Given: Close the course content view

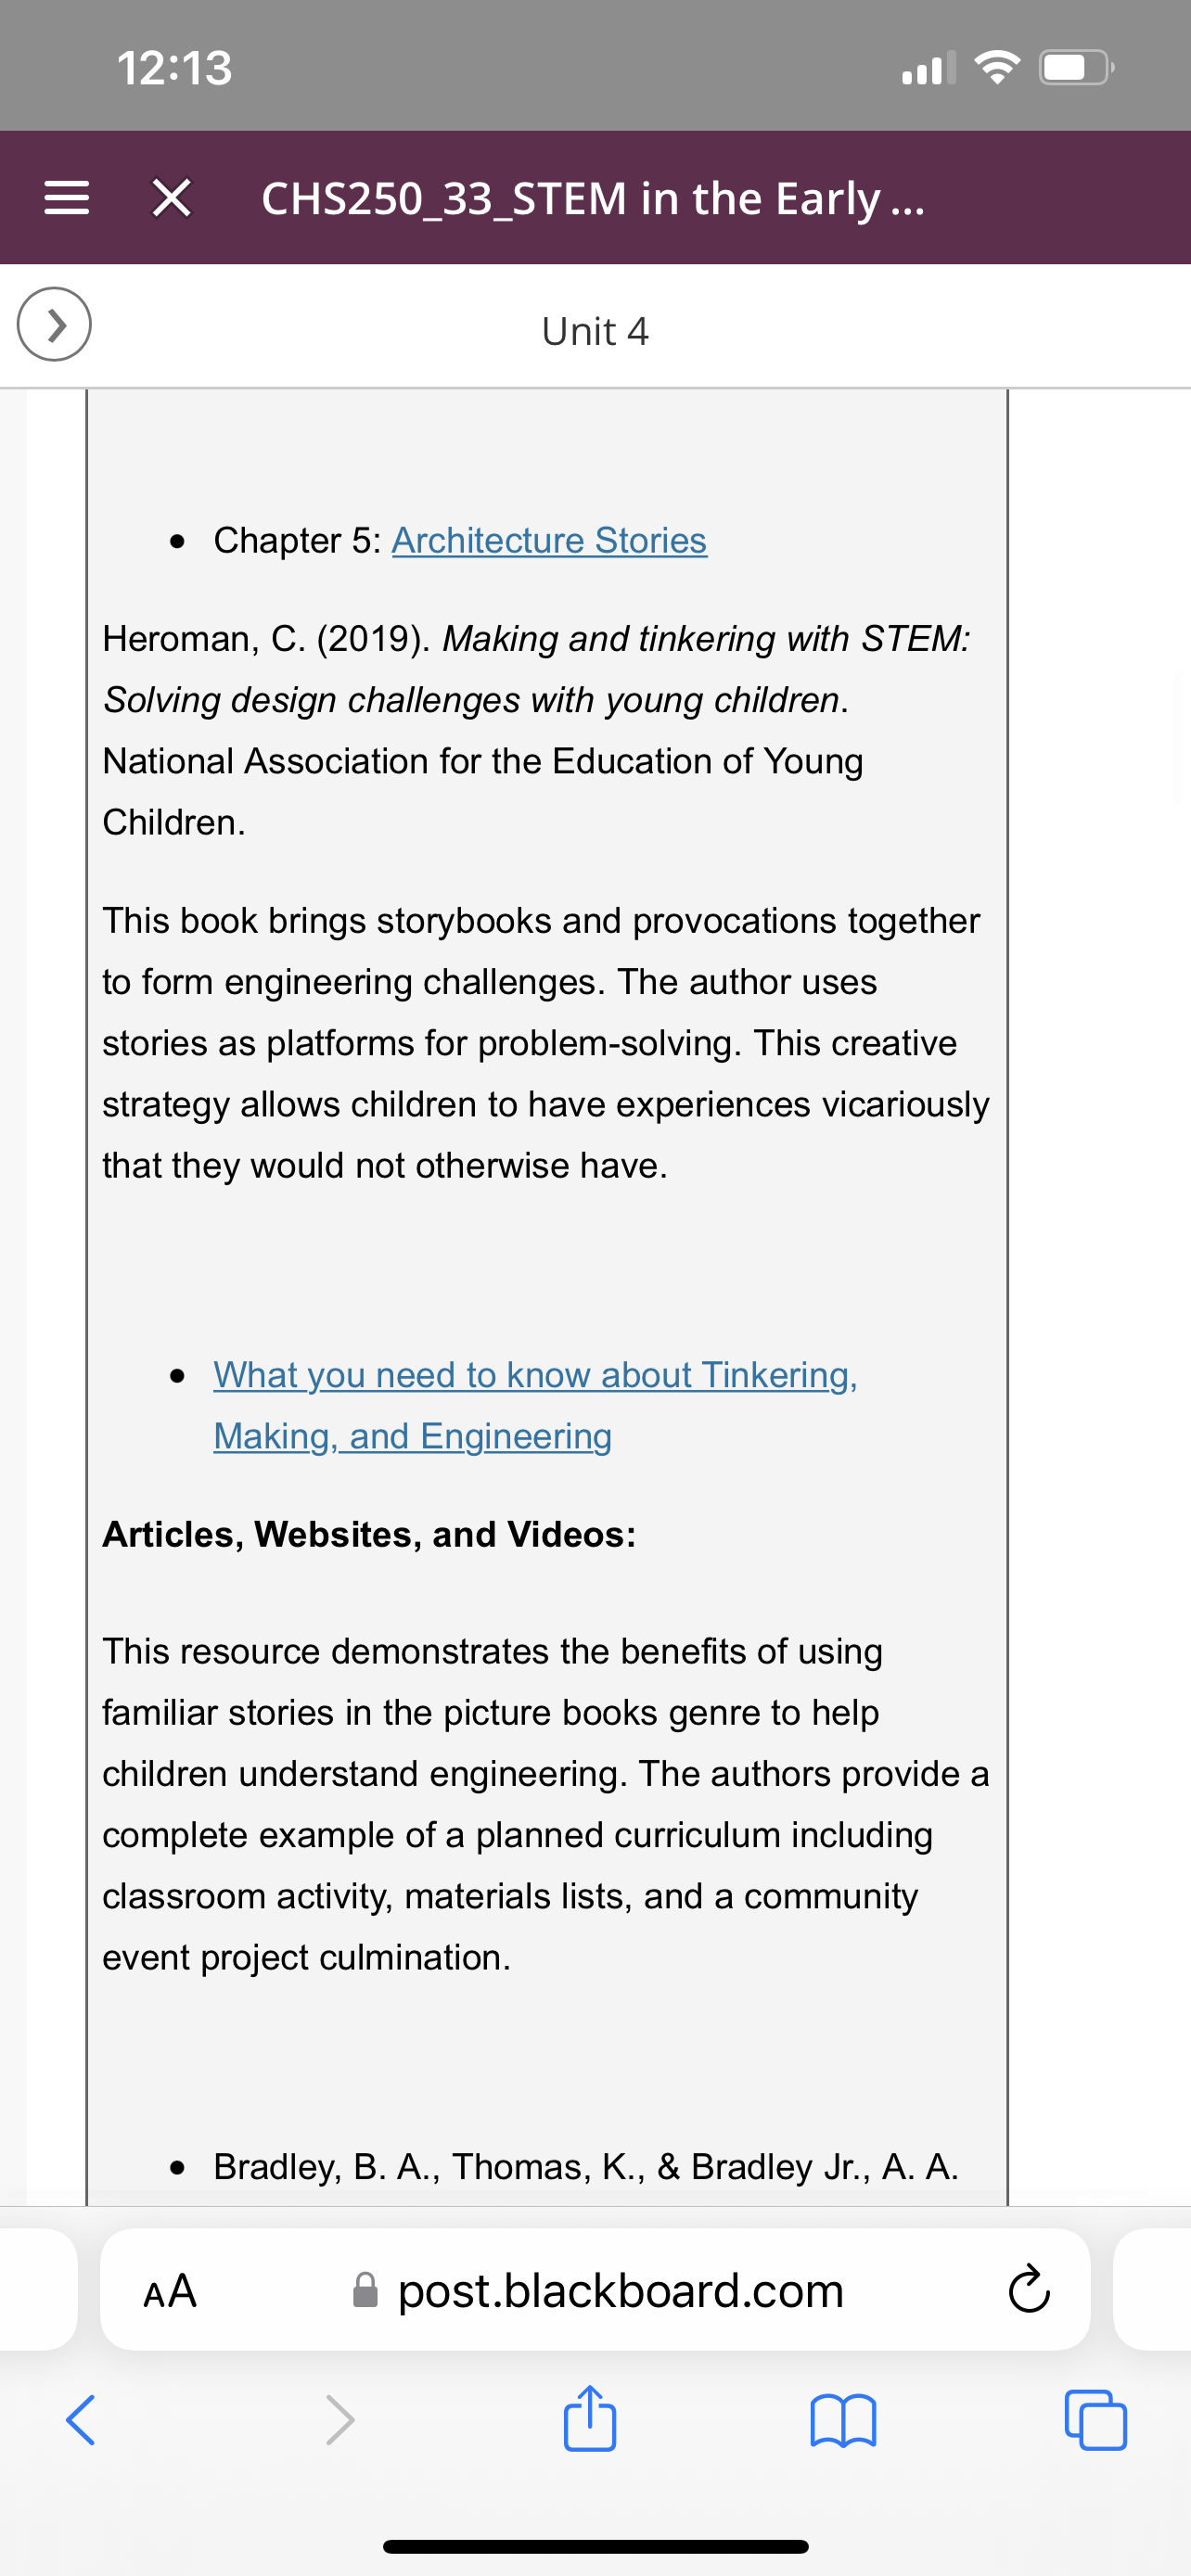Looking at the screenshot, I should pos(172,198).
